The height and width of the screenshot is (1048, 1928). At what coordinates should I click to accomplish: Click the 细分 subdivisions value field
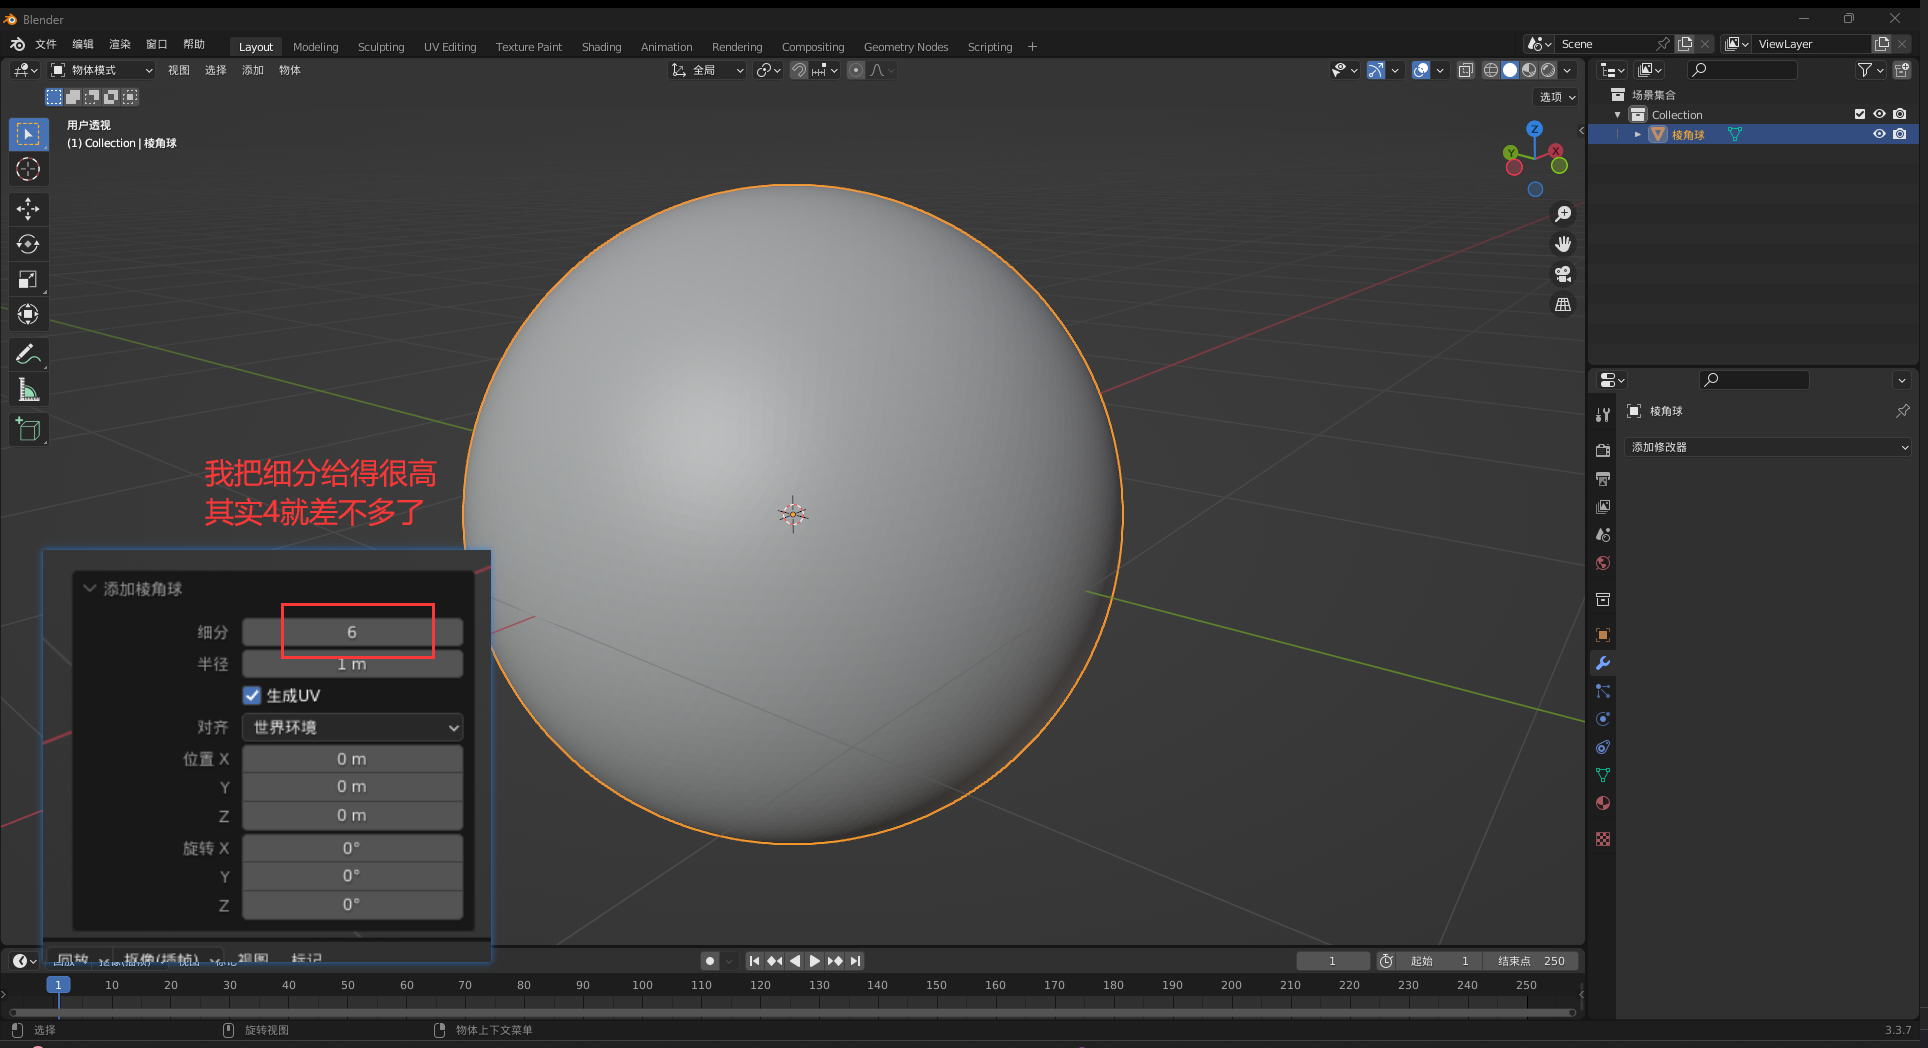click(x=352, y=632)
